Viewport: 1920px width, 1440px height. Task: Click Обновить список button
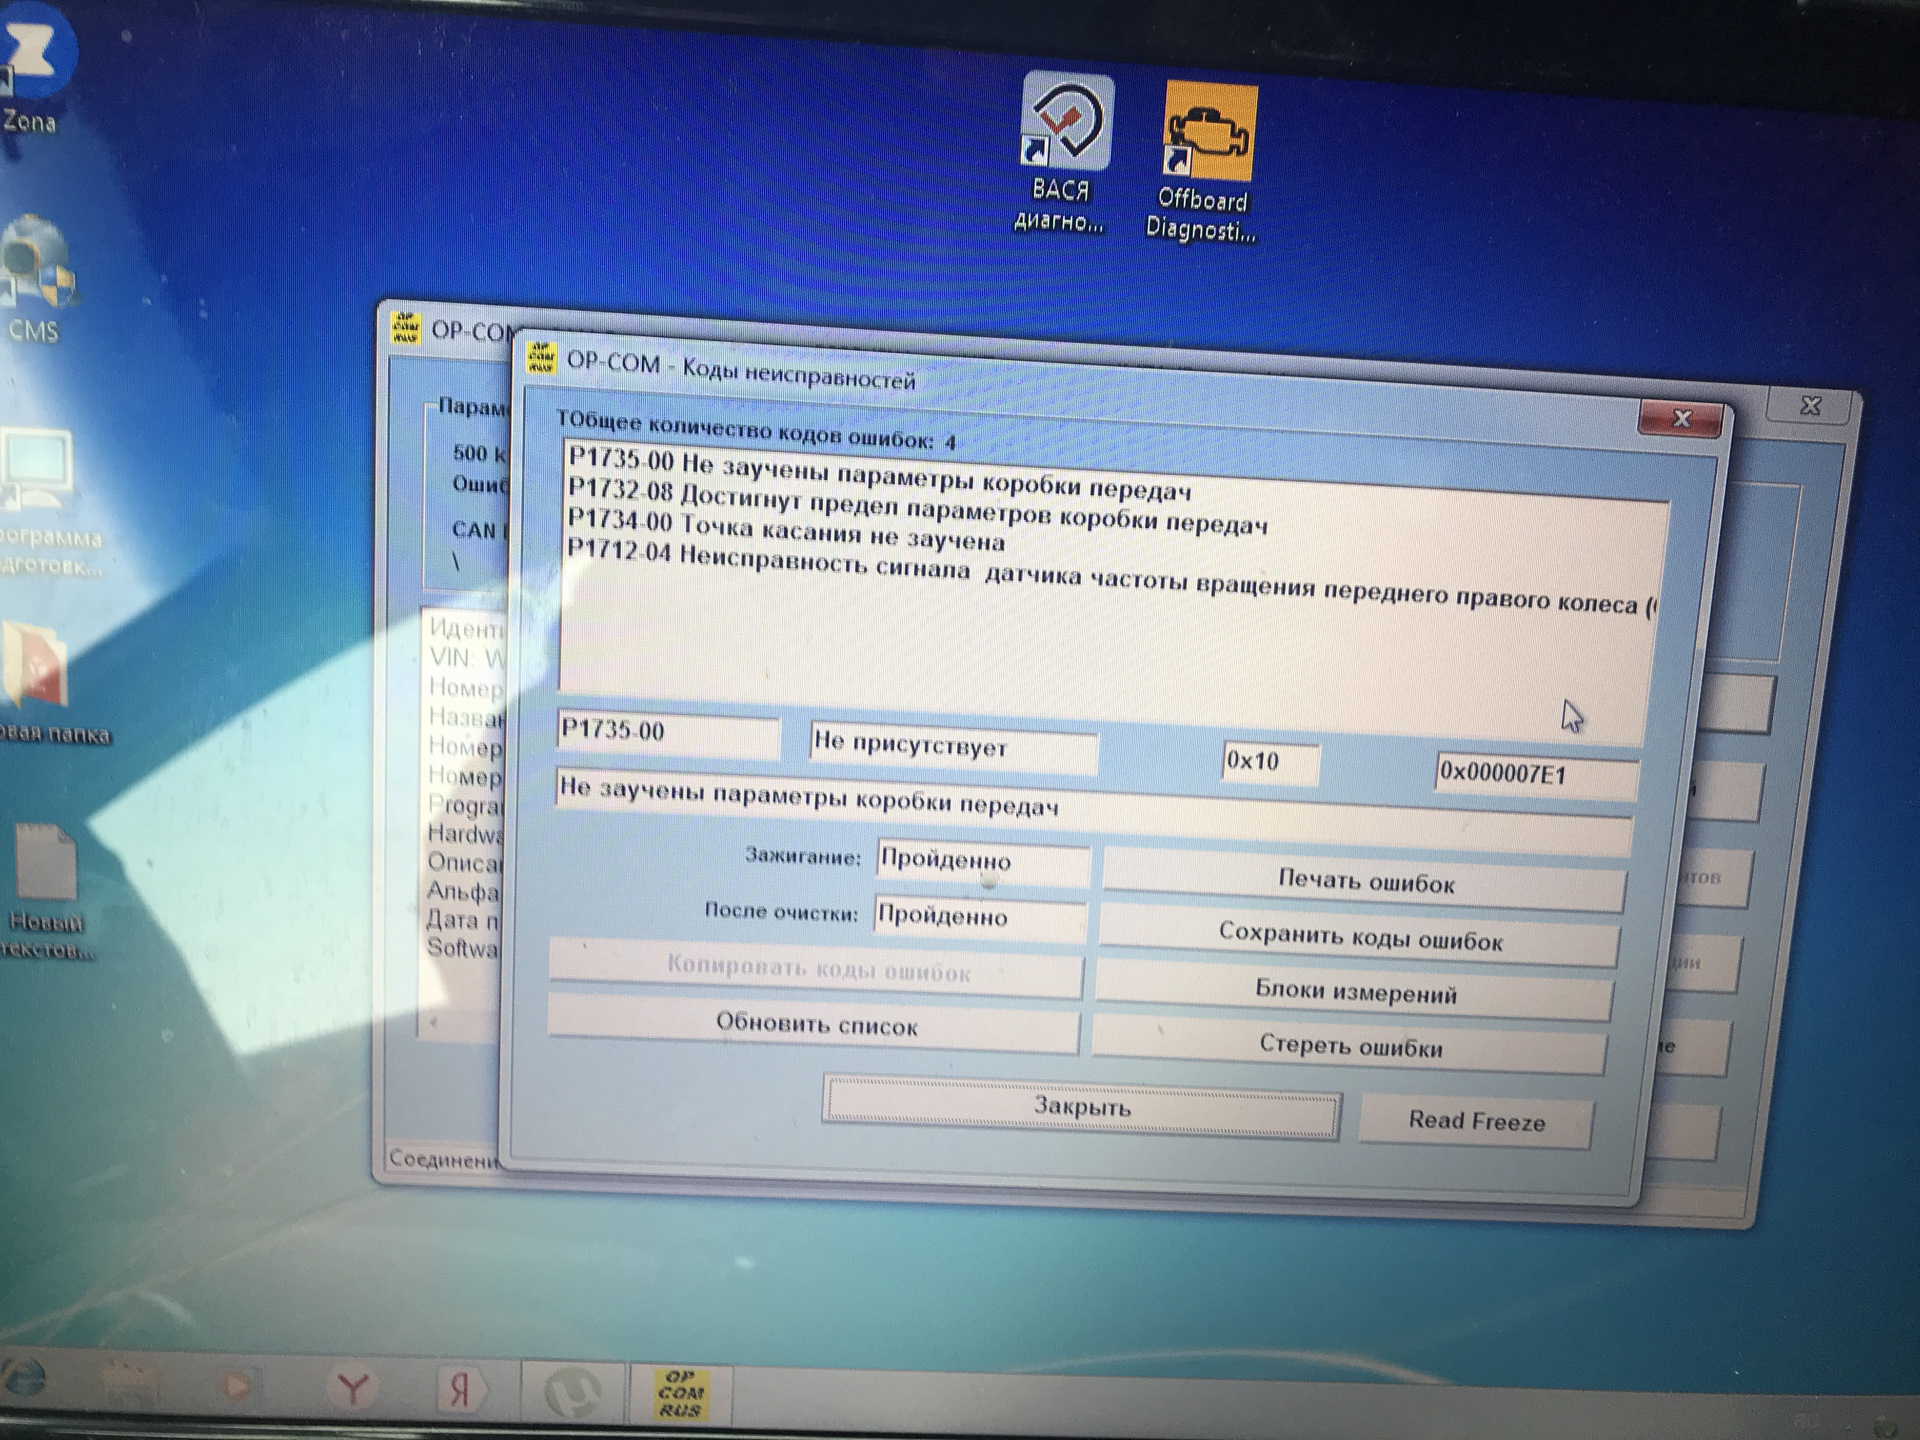pyautogui.click(x=816, y=1024)
